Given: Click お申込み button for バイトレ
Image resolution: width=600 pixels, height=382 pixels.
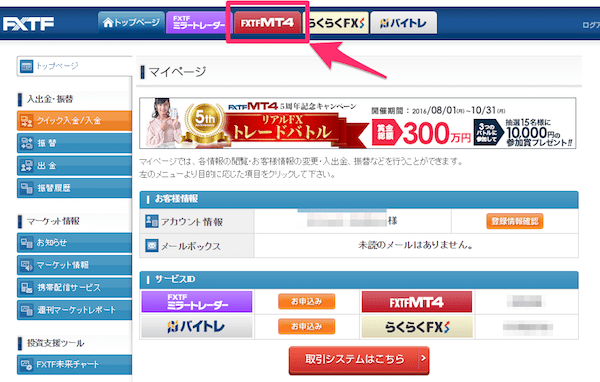Looking at the screenshot, I should (x=307, y=326).
